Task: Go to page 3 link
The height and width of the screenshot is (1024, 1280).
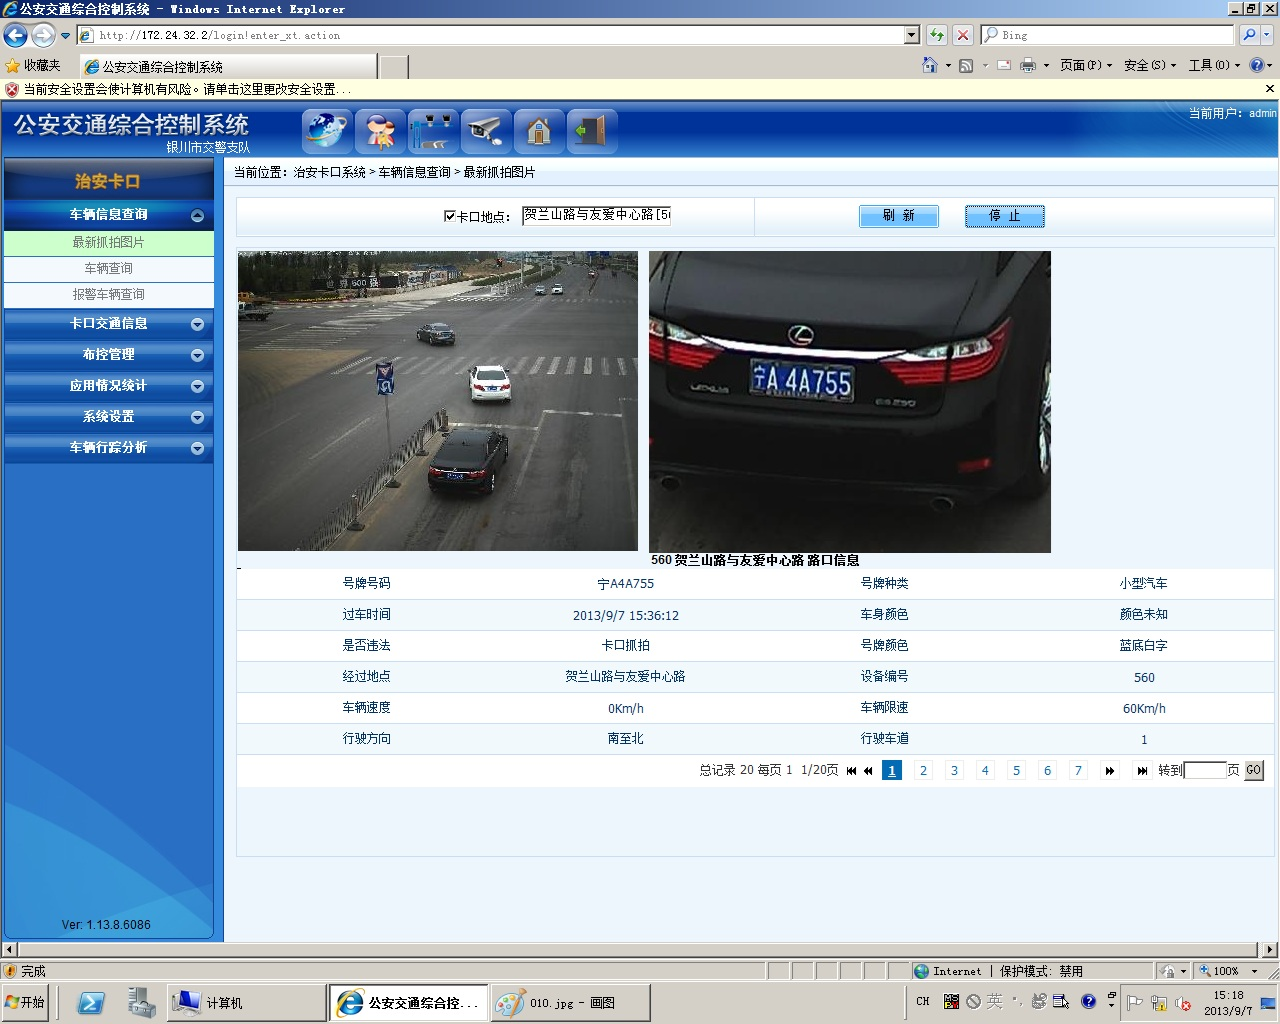Action: [954, 770]
